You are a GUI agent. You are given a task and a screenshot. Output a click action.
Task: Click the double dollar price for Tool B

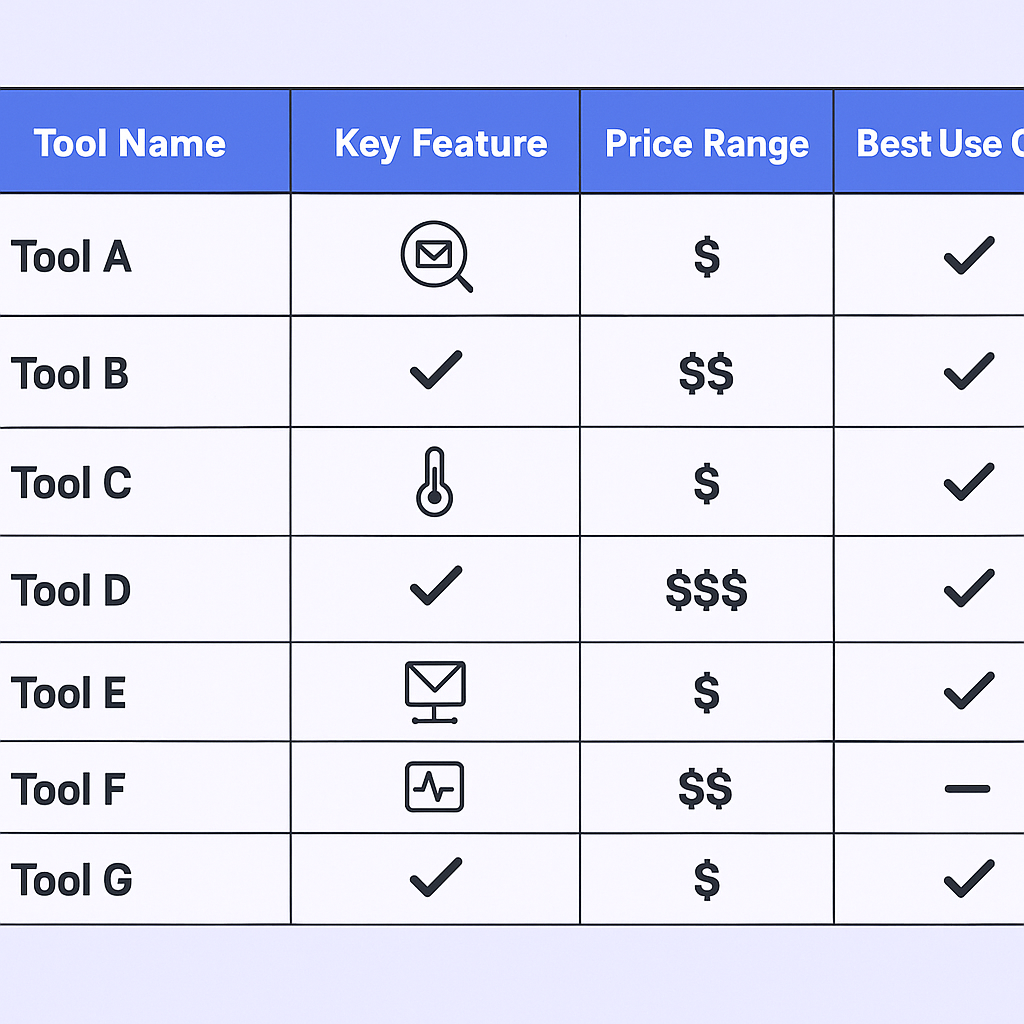point(706,374)
